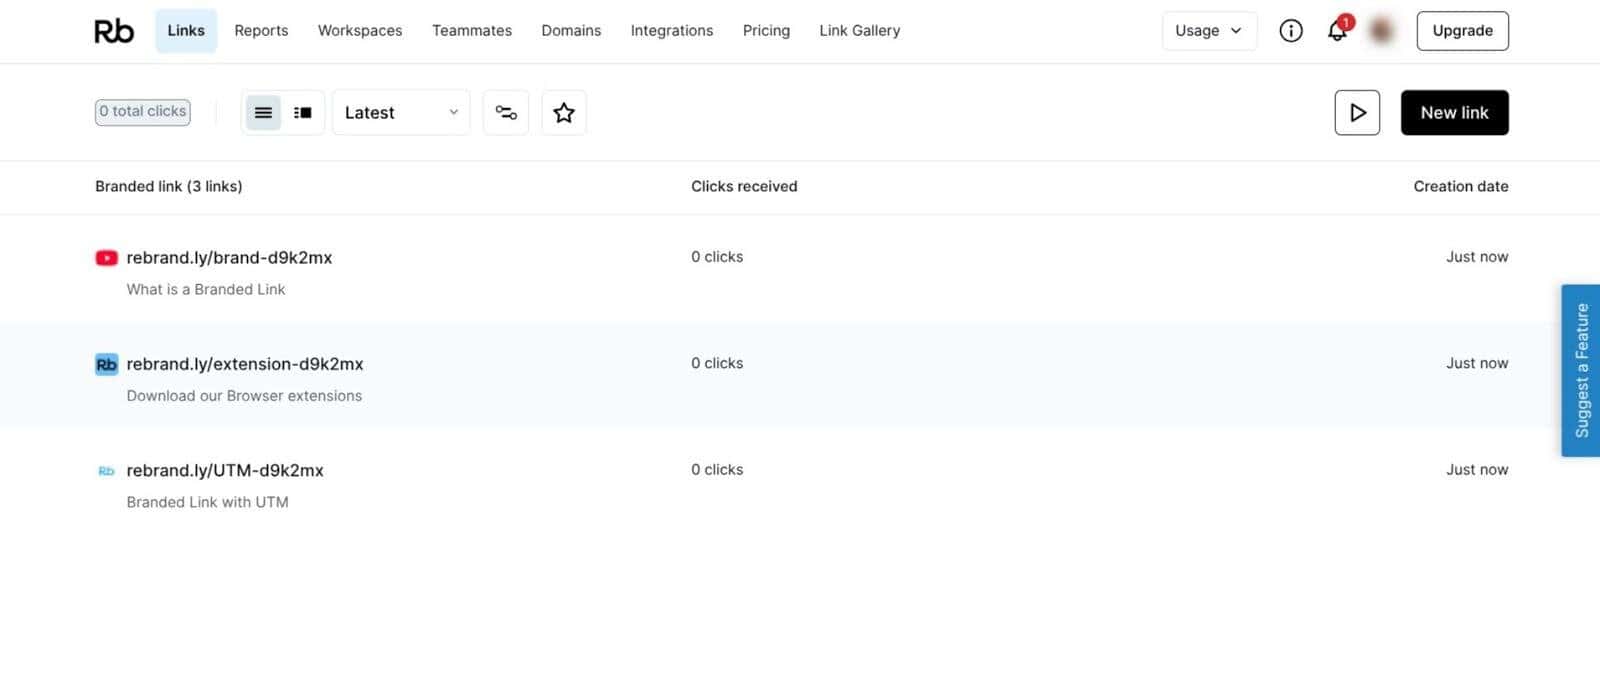Go to Integrations
Viewport: 1600px width, 687px height.
pos(672,31)
